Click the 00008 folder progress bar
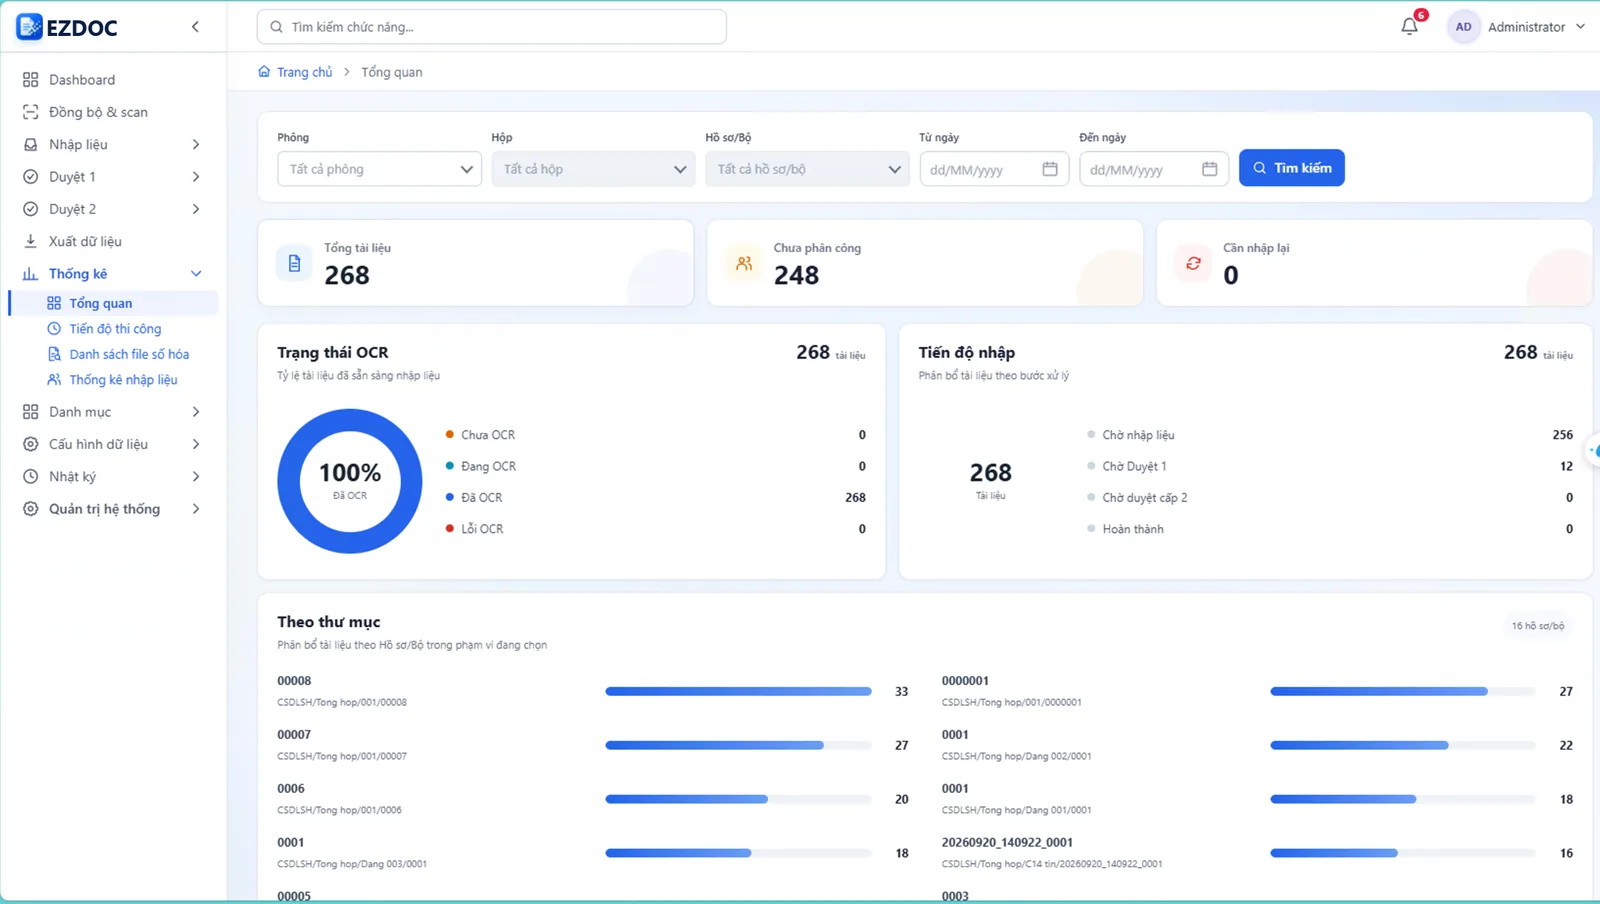The height and width of the screenshot is (904, 1600). coord(738,691)
